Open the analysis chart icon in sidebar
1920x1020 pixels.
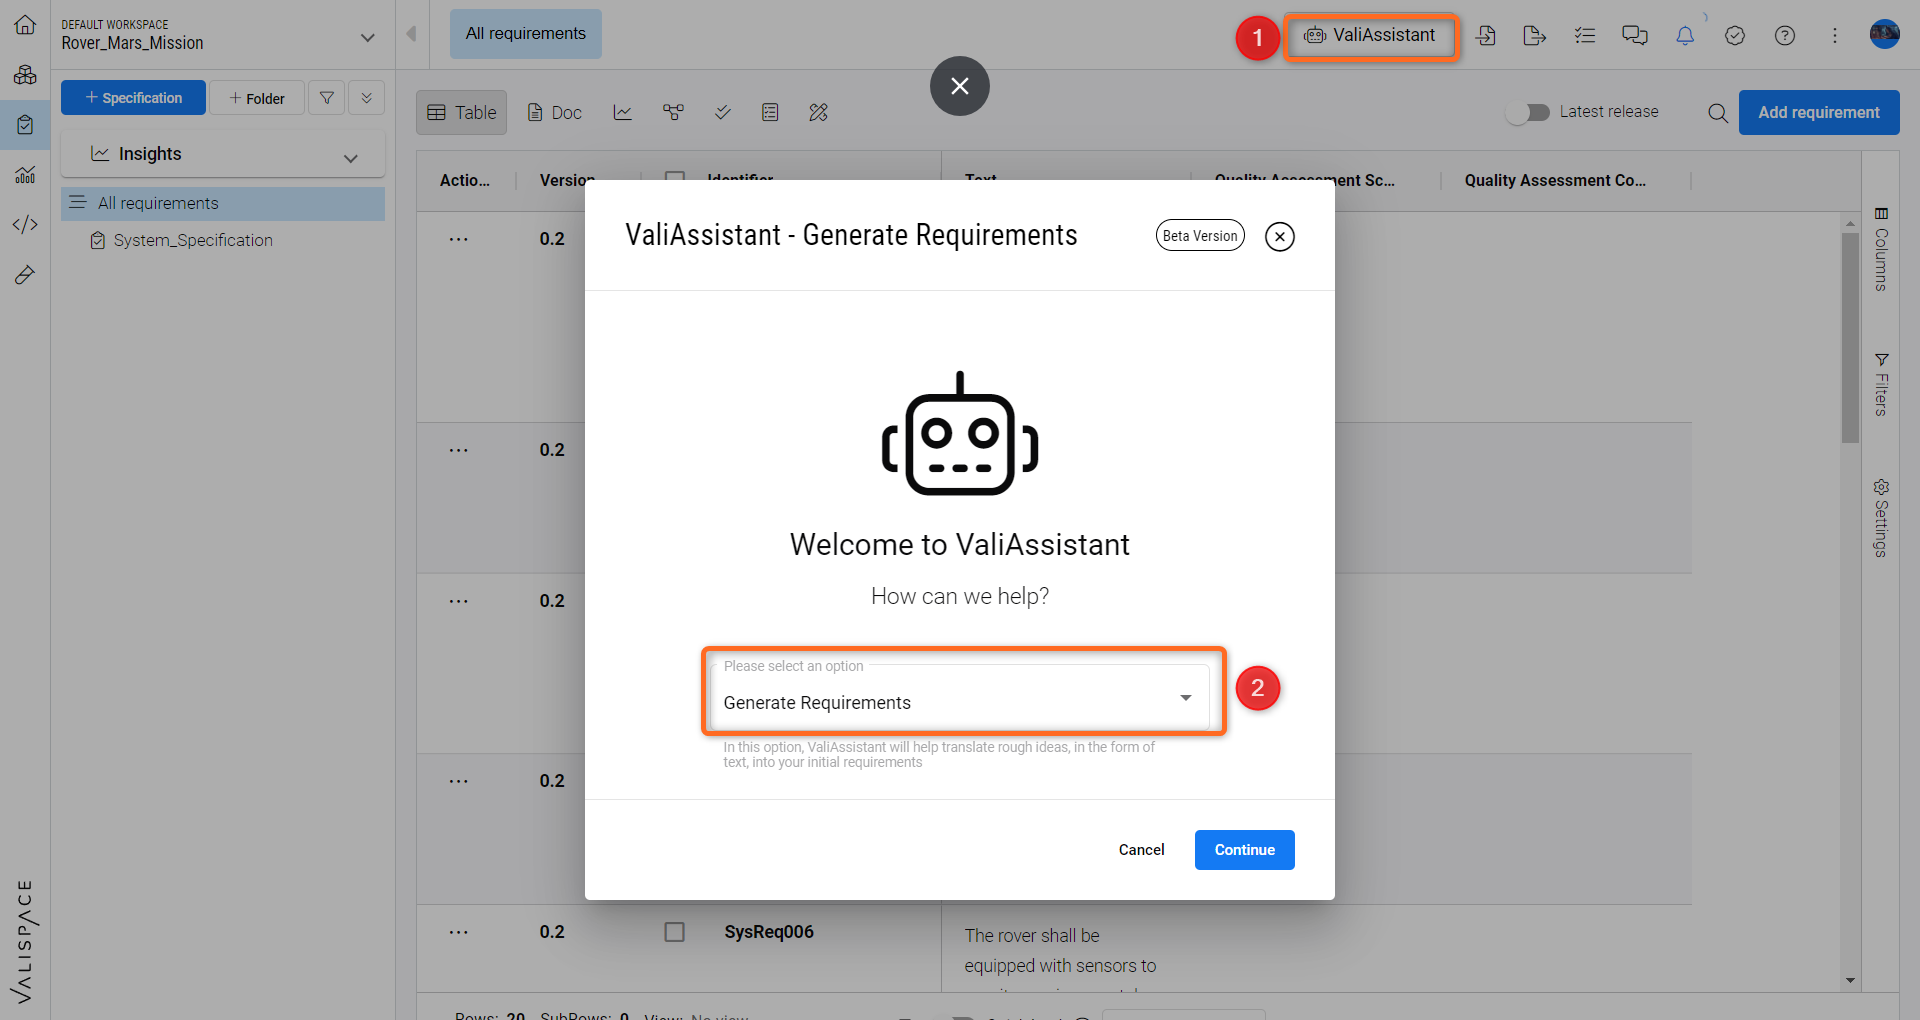tap(25, 175)
